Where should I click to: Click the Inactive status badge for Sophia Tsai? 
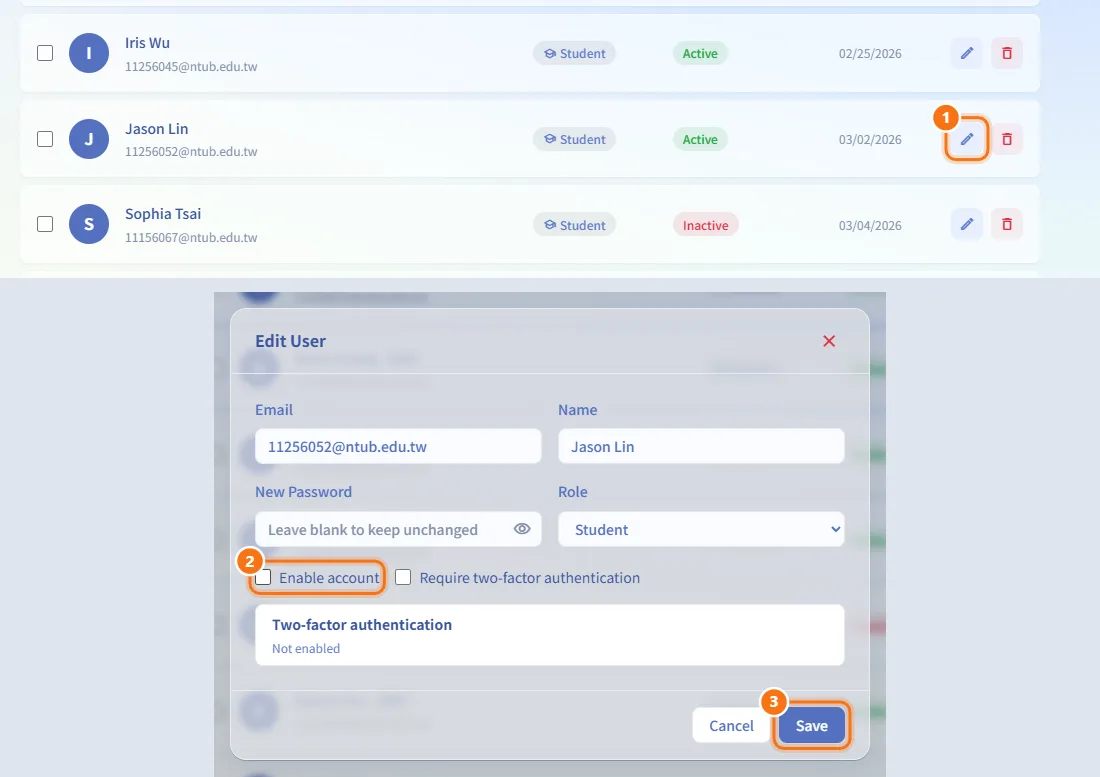click(x=706, y=225)
